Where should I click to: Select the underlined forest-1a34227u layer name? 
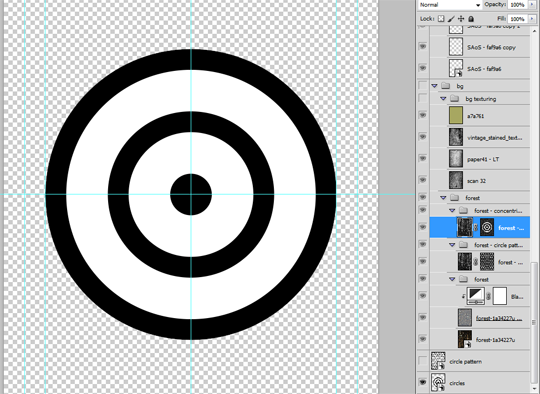click(499, 318)
